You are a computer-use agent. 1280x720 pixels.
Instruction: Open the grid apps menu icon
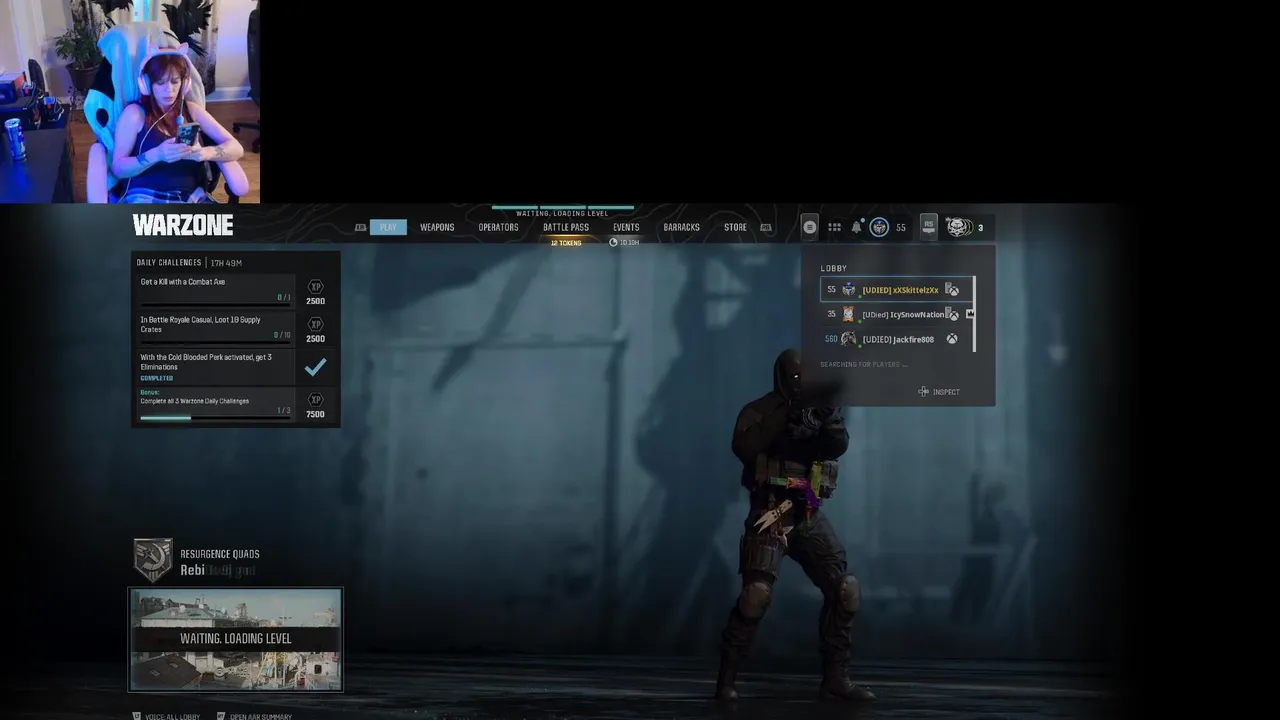tap(834, 227)
